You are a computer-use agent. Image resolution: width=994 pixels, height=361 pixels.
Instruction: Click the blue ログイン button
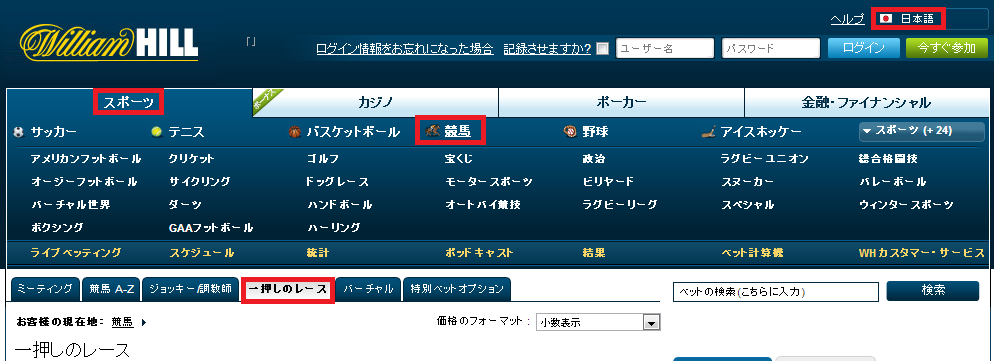(864, 48)
